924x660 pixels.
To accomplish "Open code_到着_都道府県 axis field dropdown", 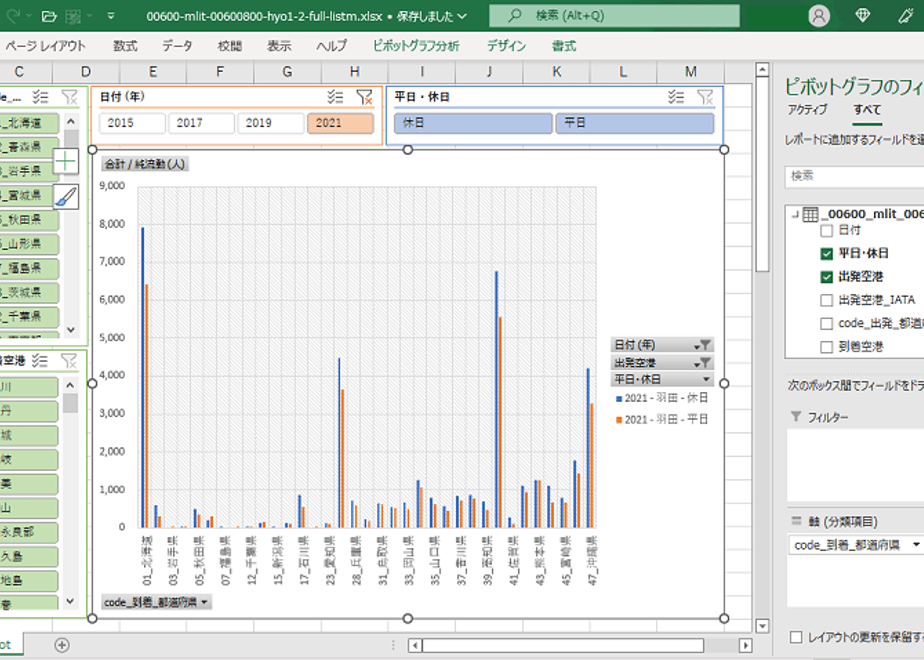I will [915, 545].
